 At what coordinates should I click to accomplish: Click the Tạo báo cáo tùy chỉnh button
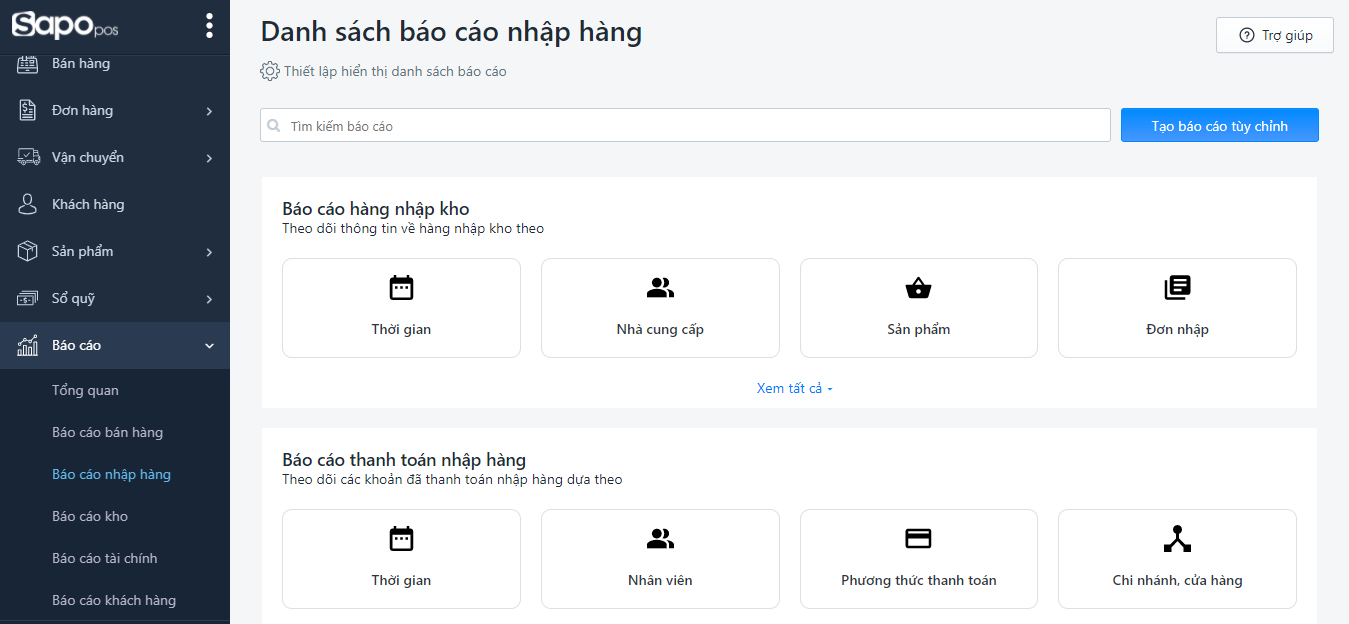coord(1219,126)
